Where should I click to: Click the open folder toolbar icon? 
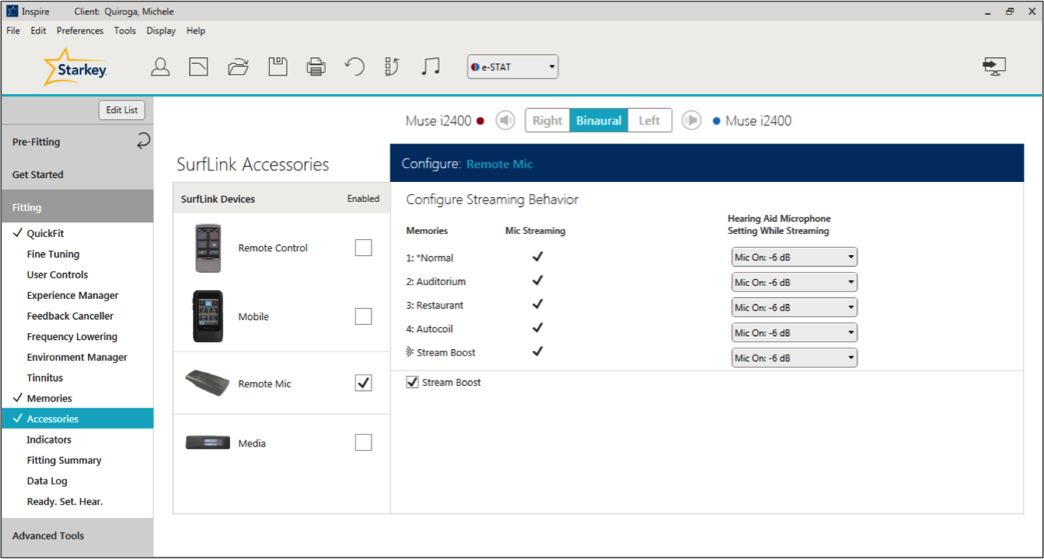(238, 67)
